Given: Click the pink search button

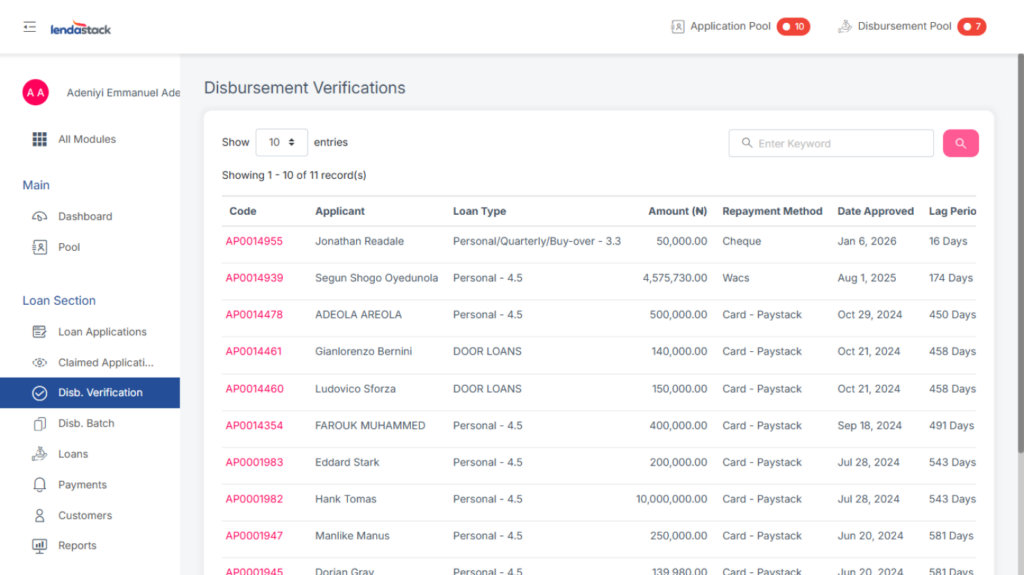Looking at the screenshot, I should (x=960, y=143).
